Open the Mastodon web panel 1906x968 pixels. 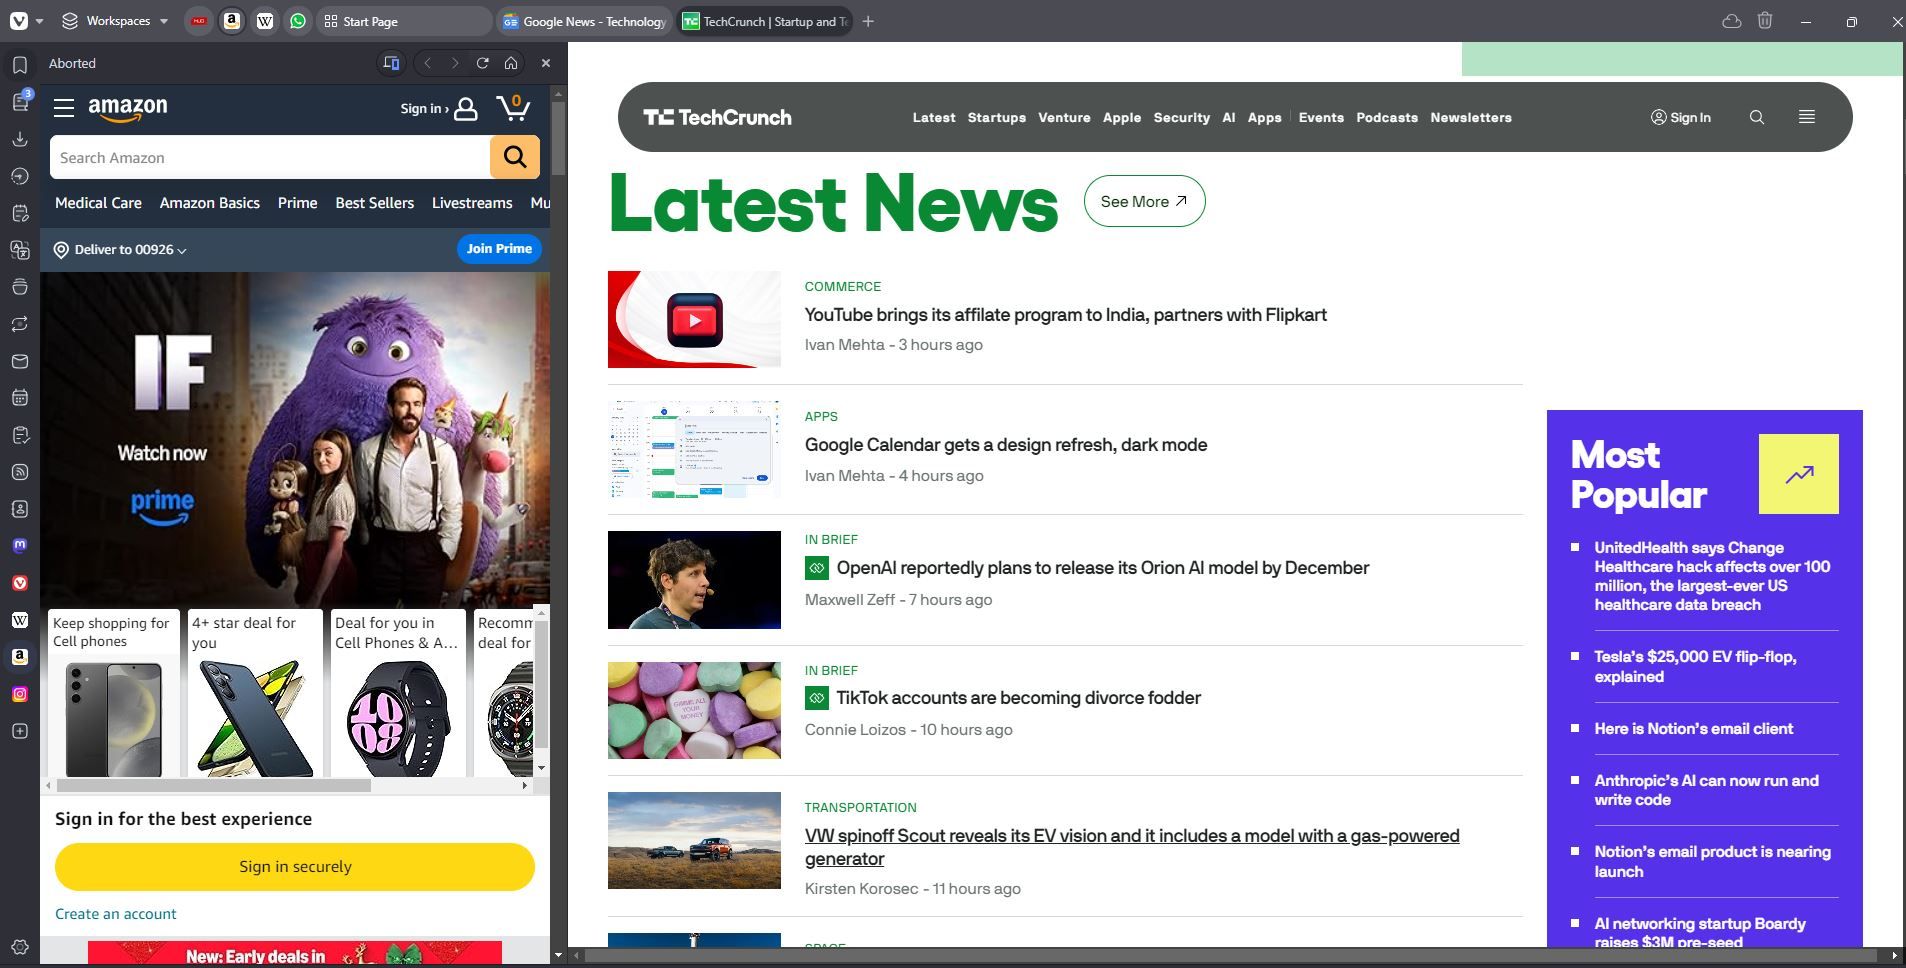(19, 546)
